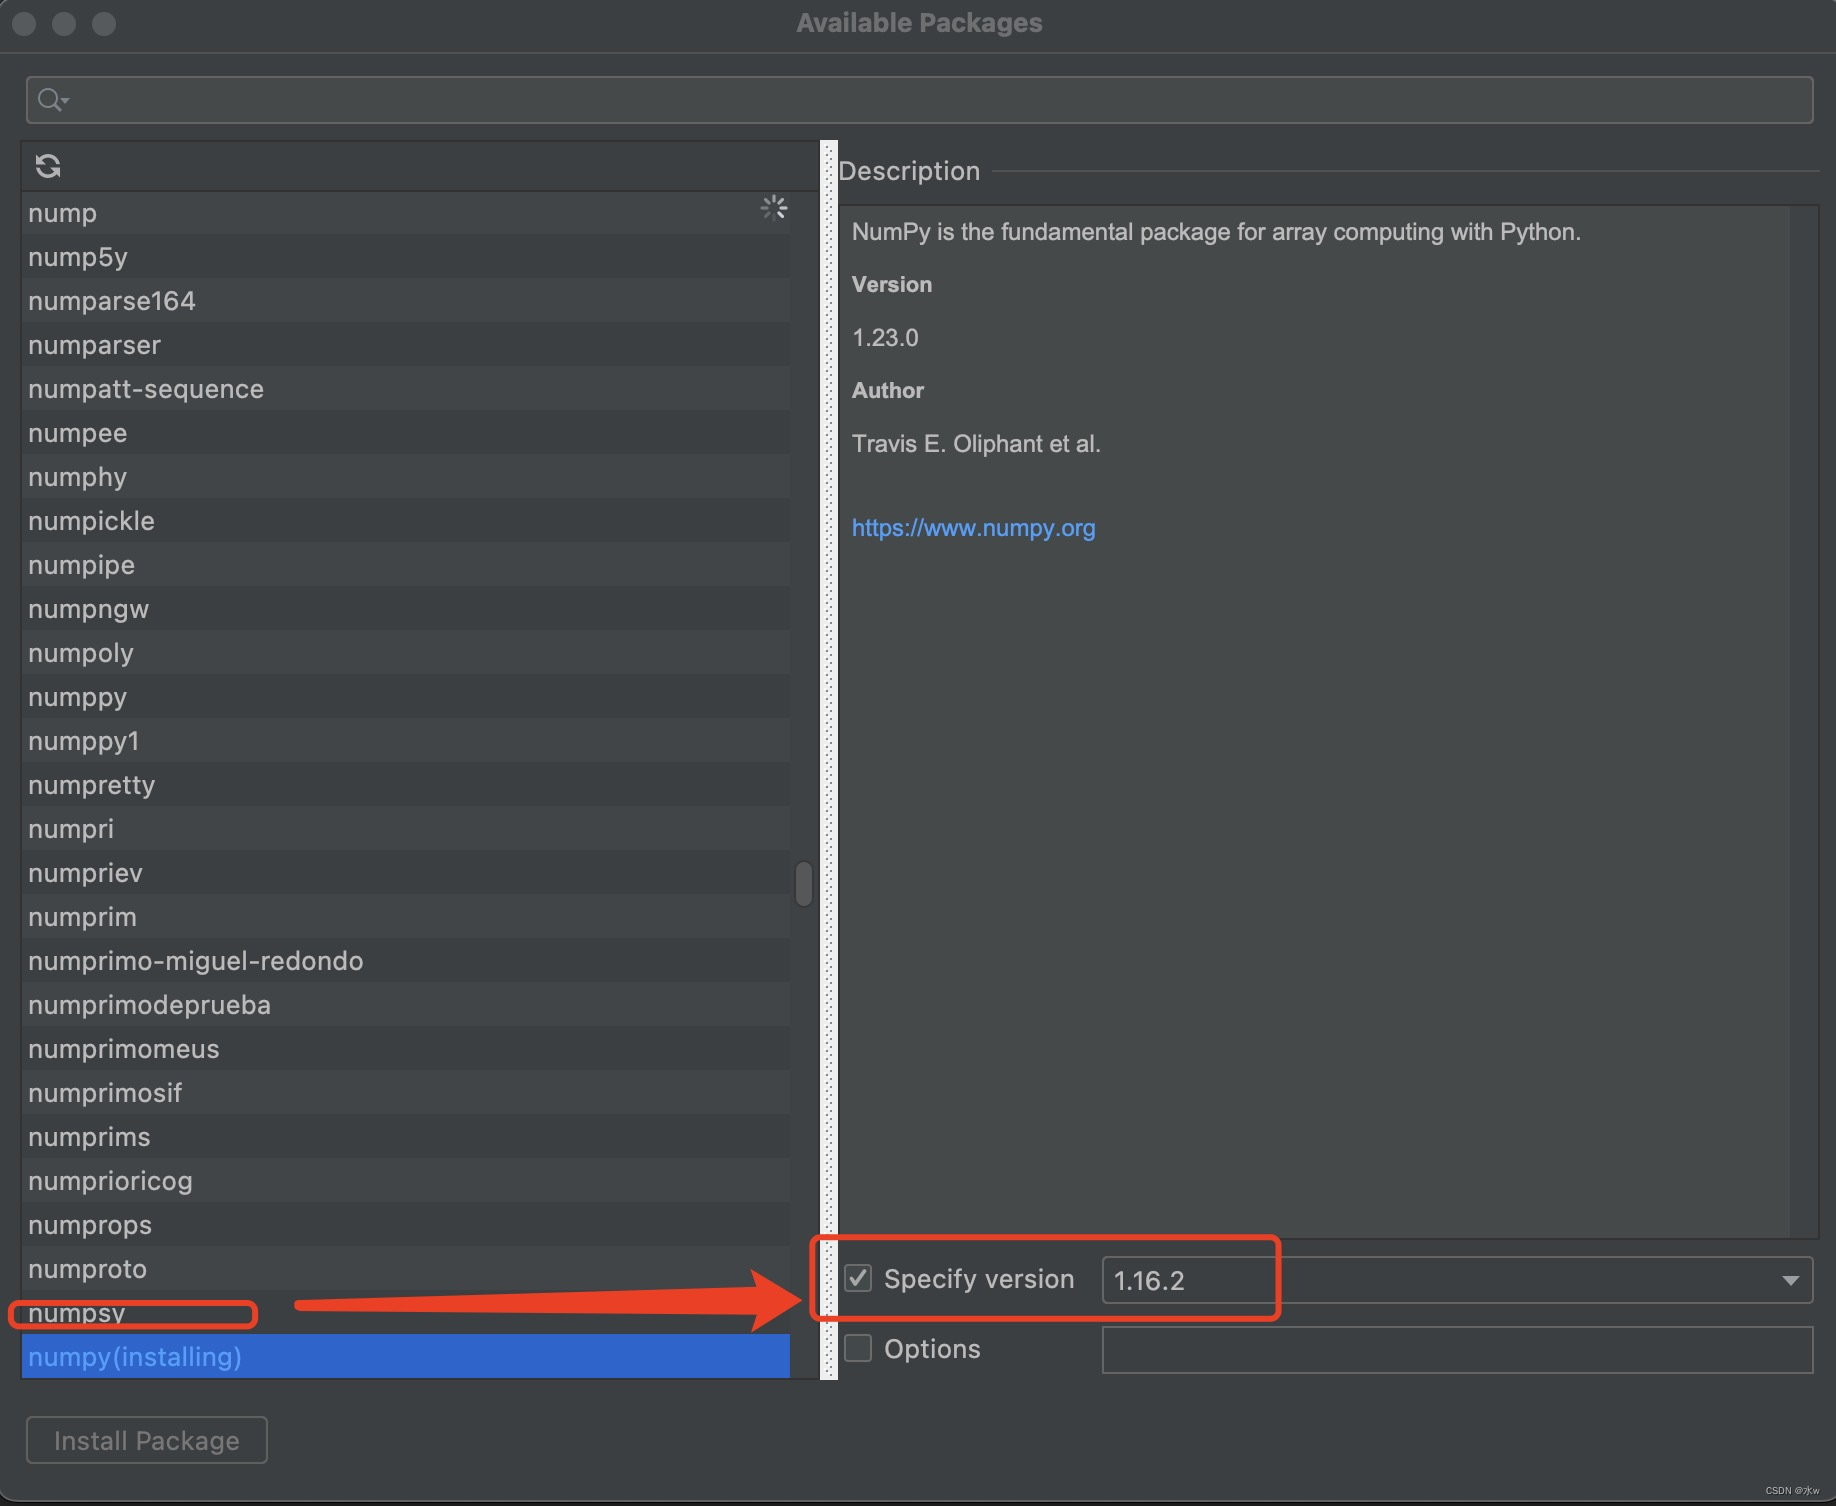Select the numprims package
Image resolution: width=1836 pixels, height=1506 pixels.
405,1137
